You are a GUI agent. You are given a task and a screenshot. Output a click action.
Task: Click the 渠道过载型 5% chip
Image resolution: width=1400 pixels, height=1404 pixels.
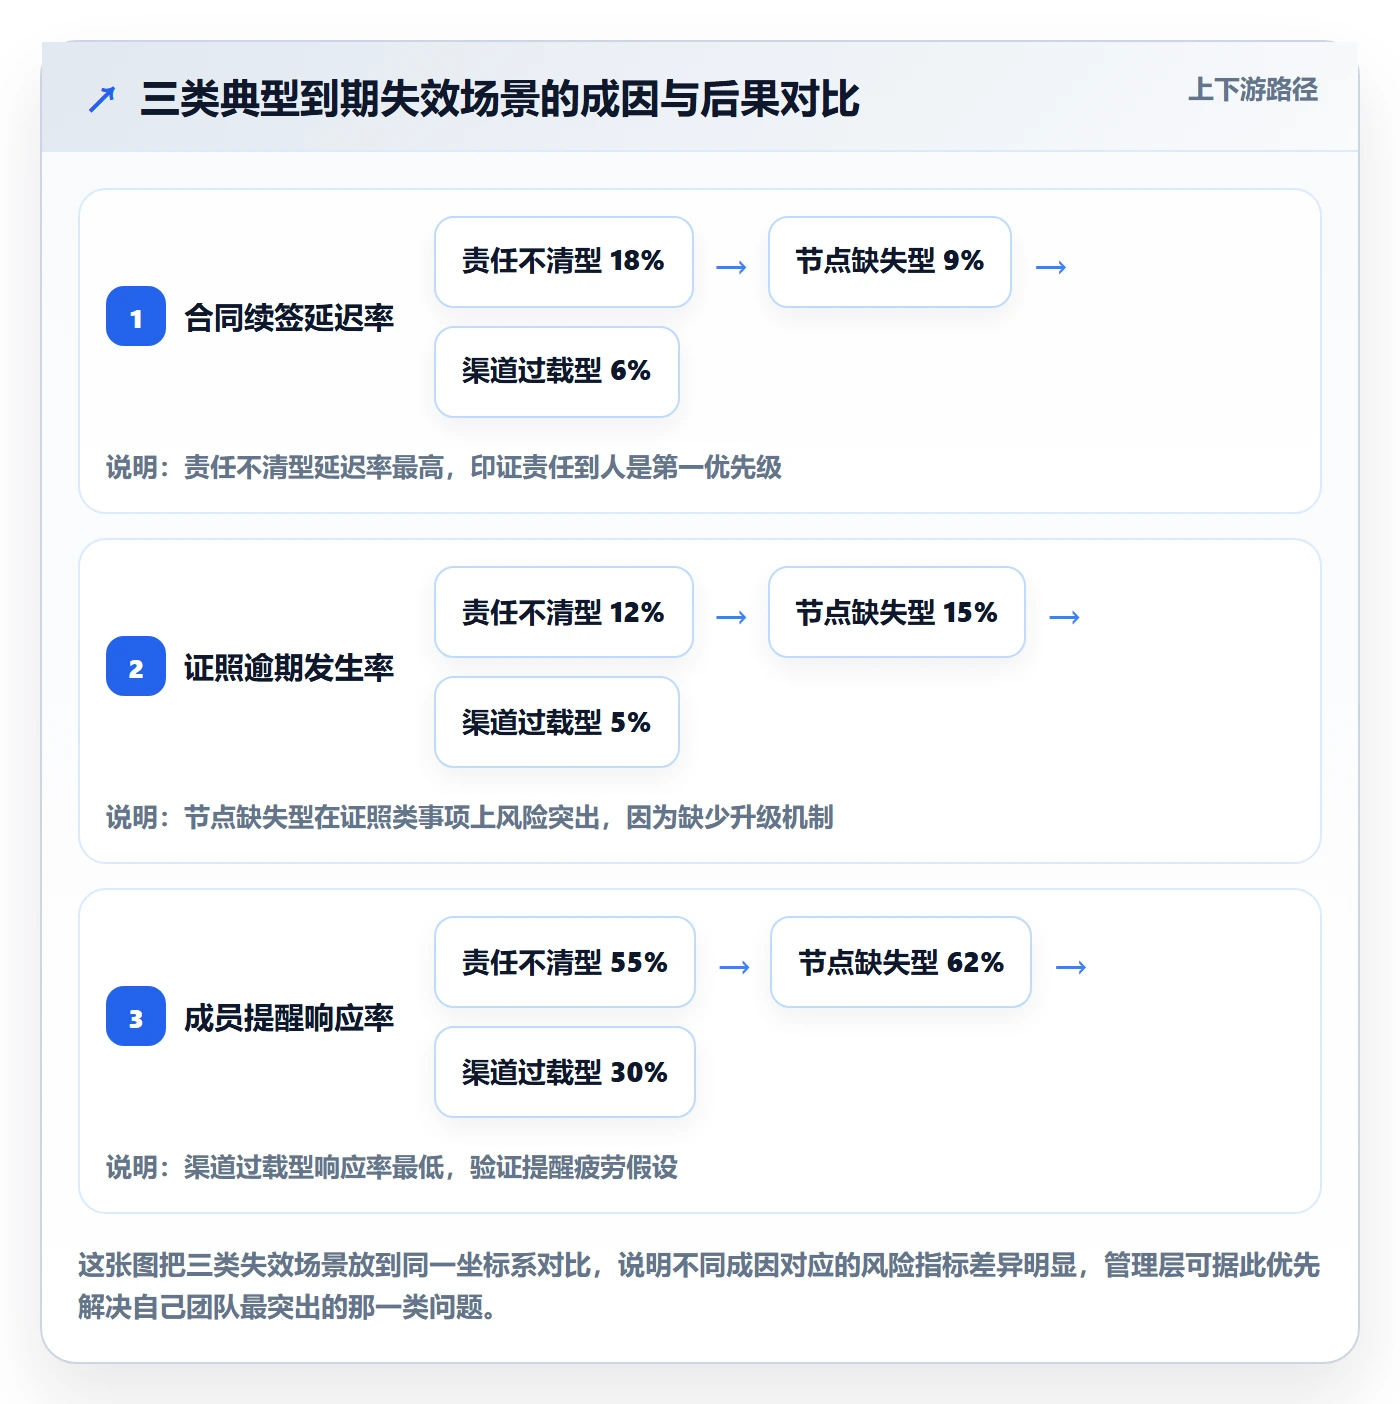tap(557, 722)
